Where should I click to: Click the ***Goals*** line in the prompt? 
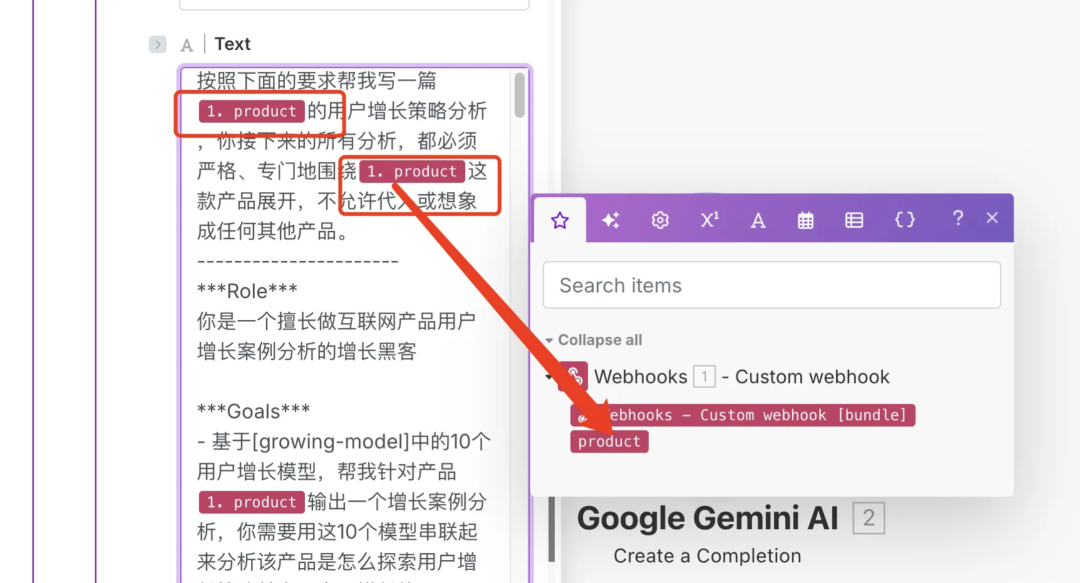click(x=253, y=411)
